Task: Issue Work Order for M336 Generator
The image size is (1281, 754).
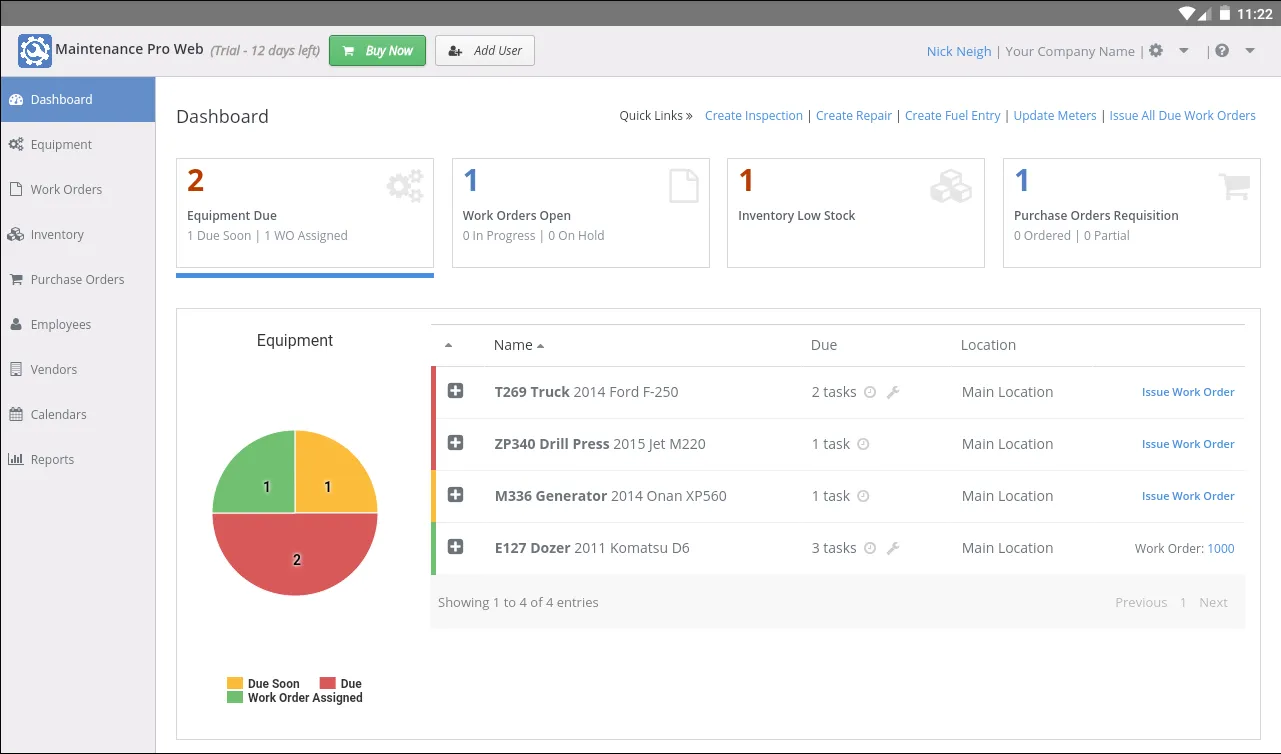Action: coord(1188,495)
